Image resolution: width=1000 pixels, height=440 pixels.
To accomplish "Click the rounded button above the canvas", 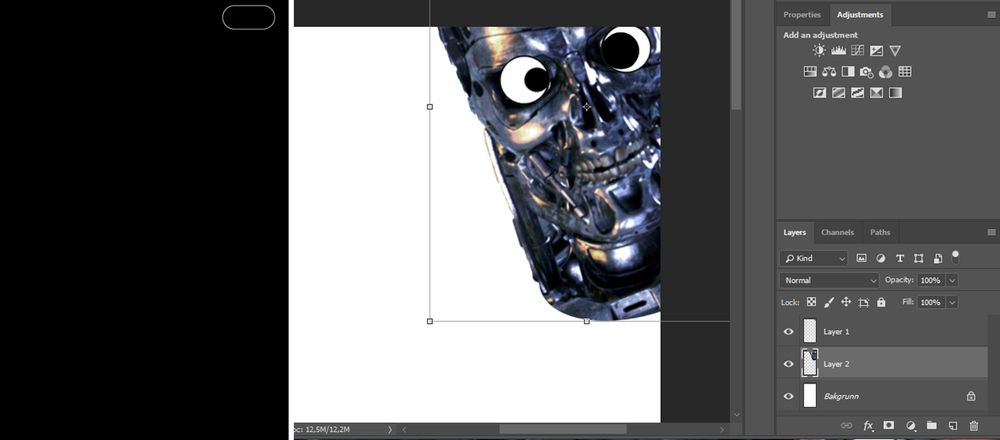I will tap(249, 17).
